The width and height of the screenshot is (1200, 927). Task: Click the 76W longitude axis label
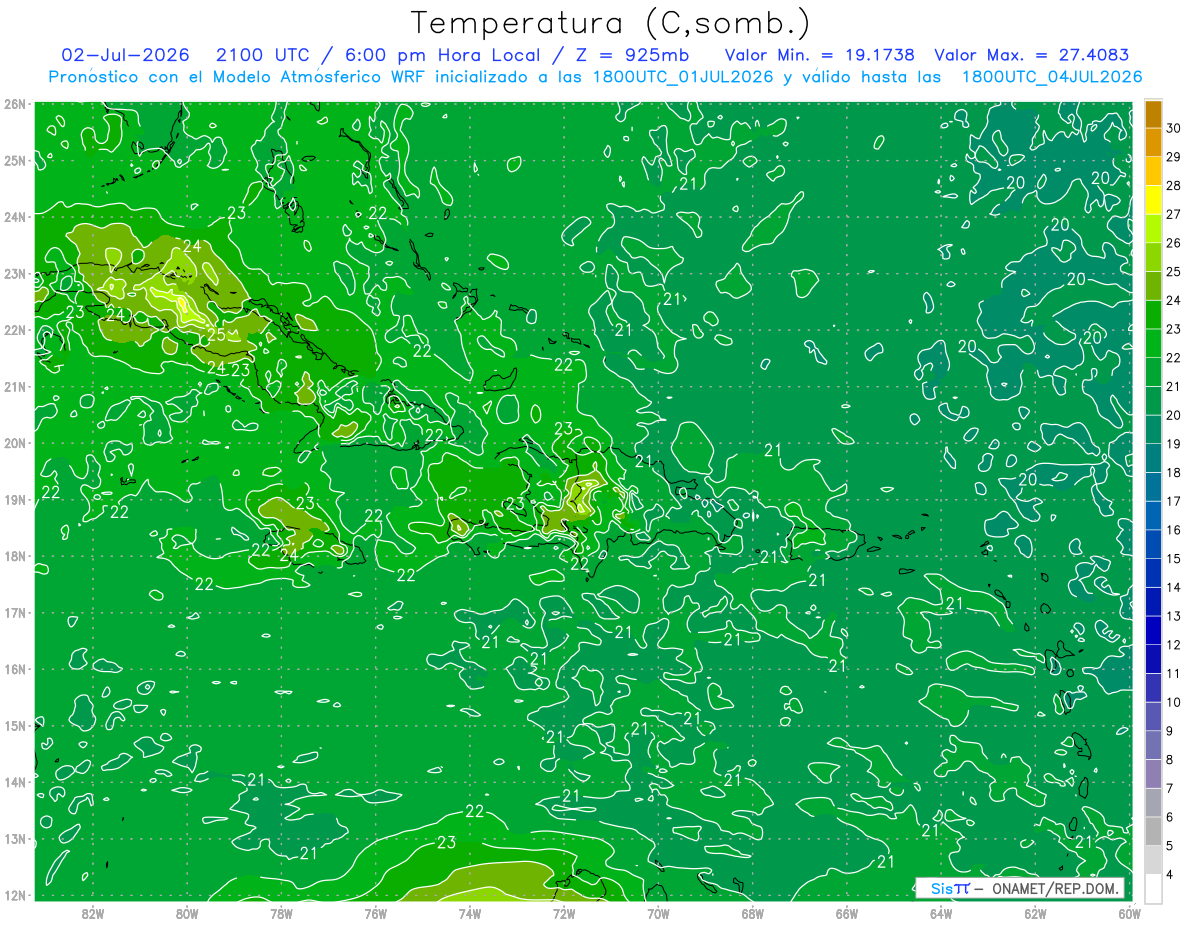[375, 912]
